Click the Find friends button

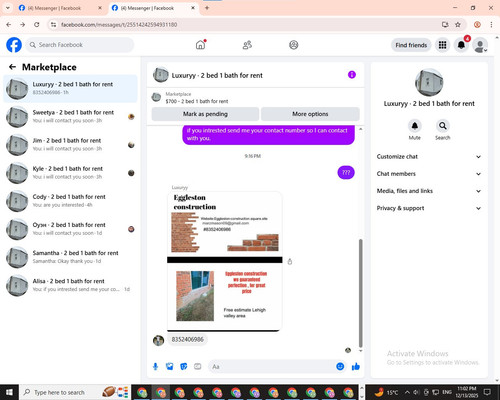(411, 45)
